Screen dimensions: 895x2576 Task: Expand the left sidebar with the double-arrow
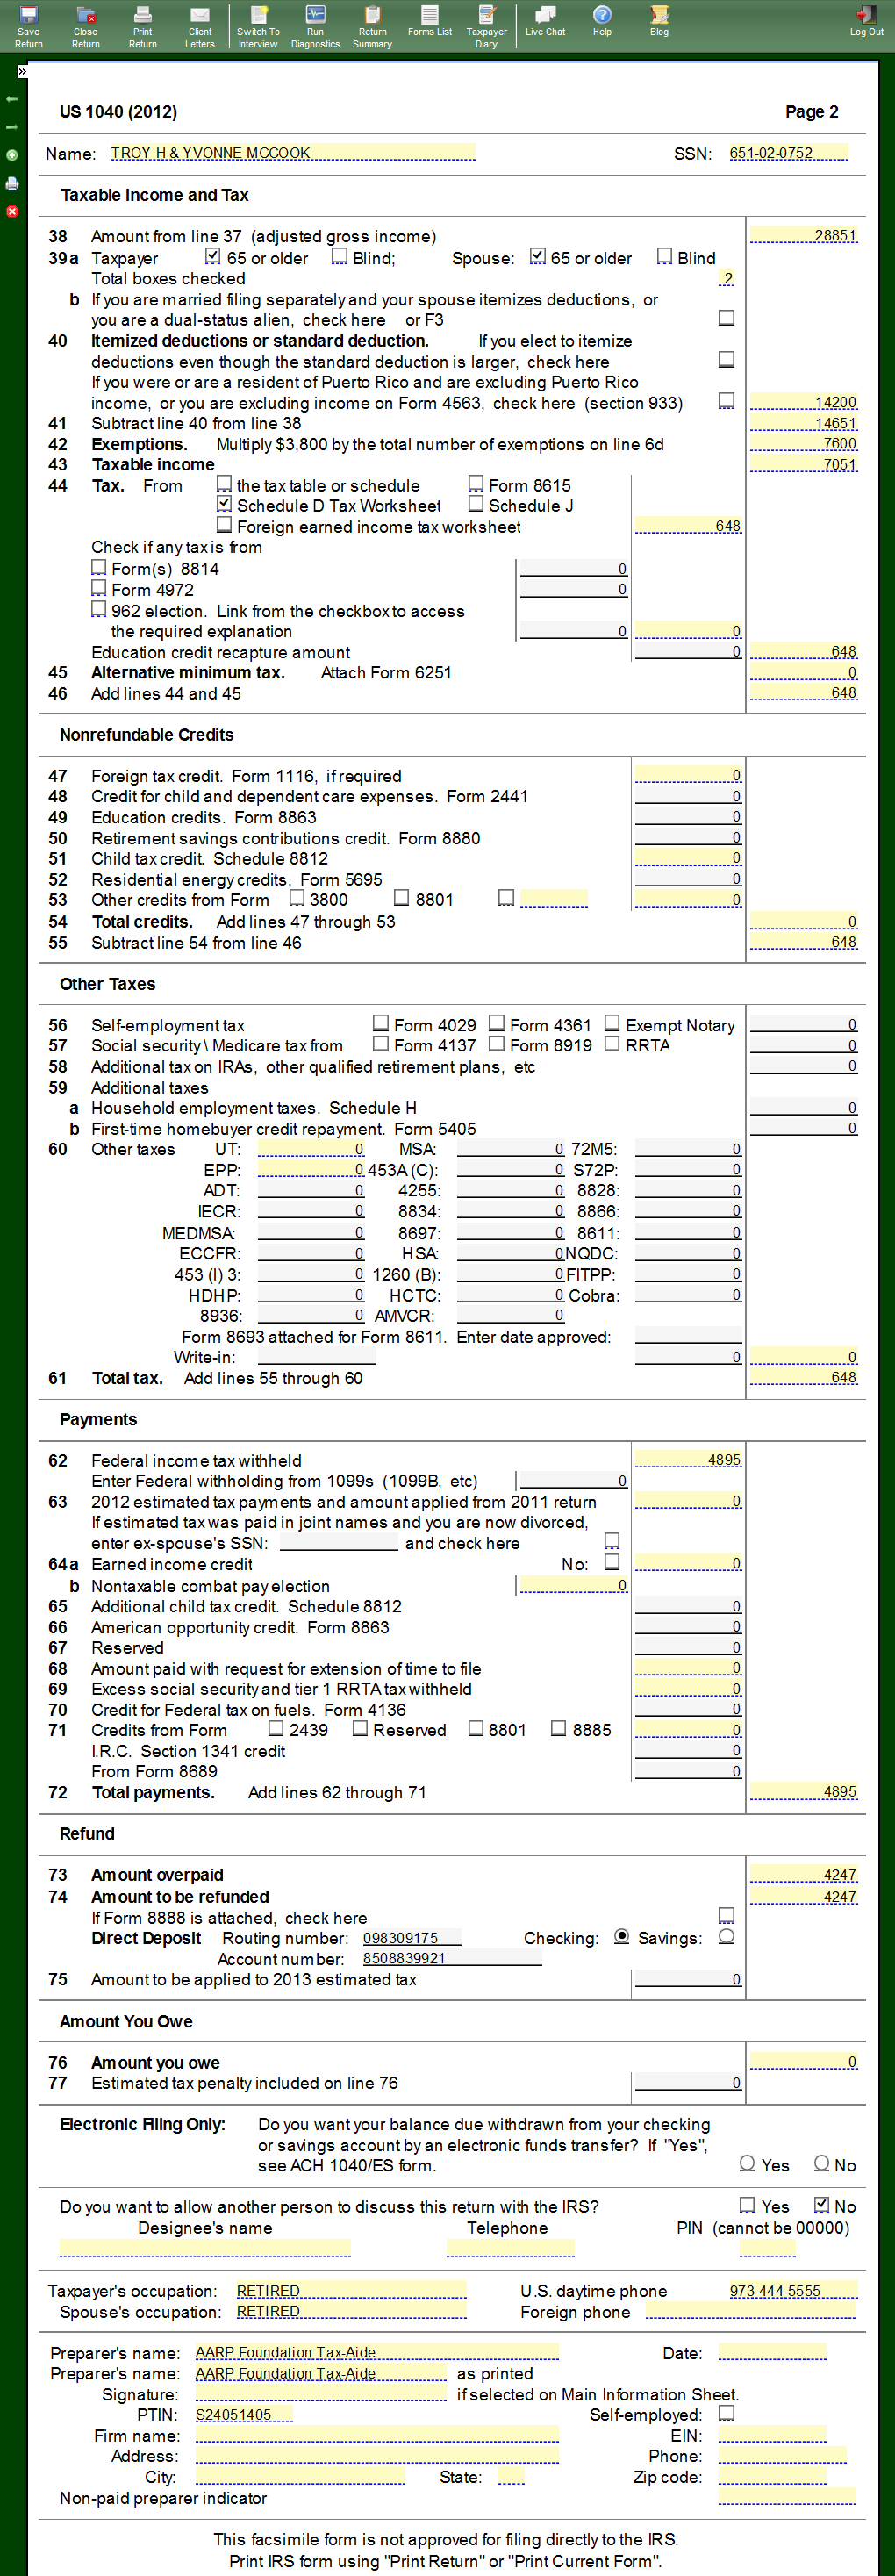22,72
